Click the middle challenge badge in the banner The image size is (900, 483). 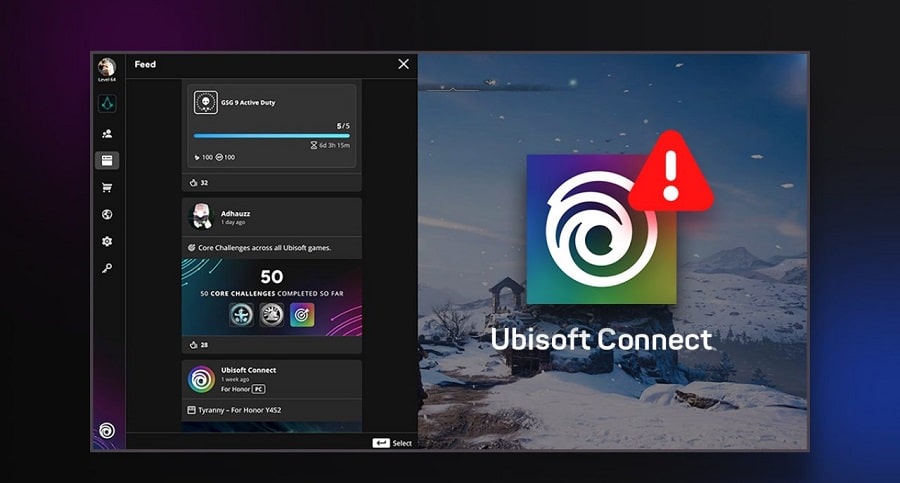[x=271, y=315]
